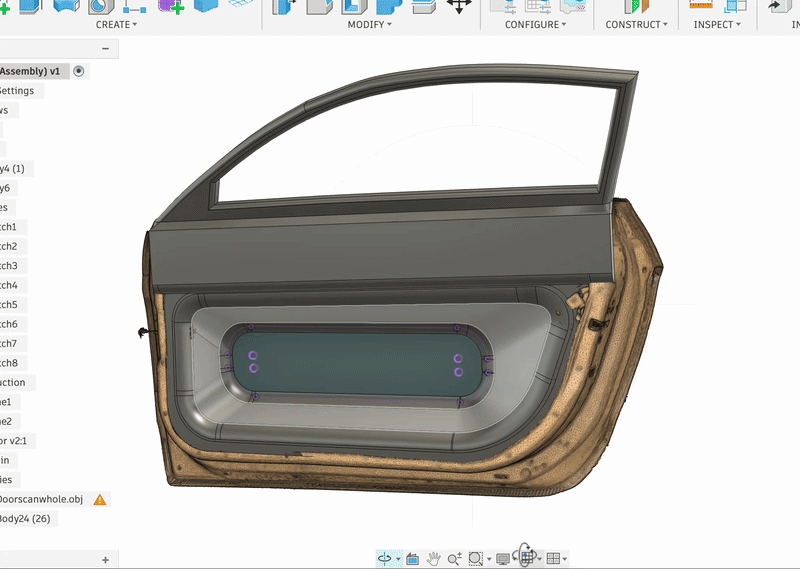800x569 pixels.
Task: Click the Look At camera icon
Action: pos(412,559)
